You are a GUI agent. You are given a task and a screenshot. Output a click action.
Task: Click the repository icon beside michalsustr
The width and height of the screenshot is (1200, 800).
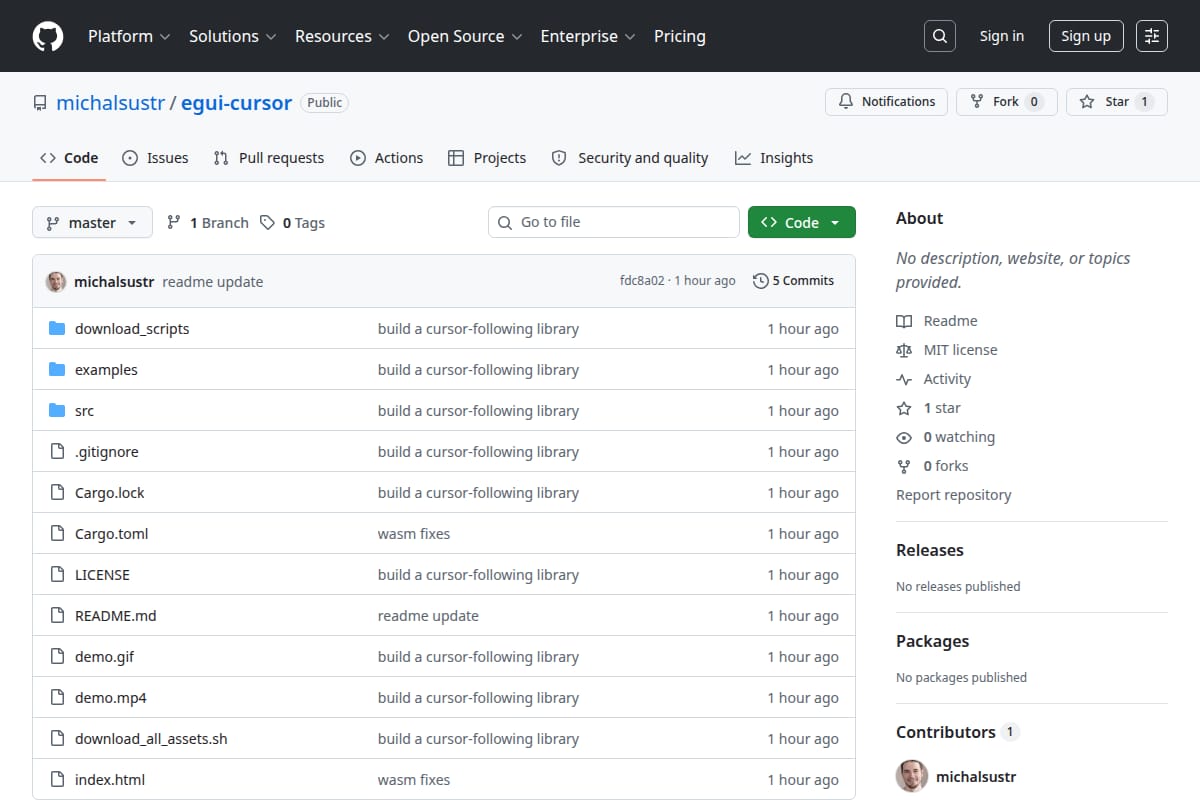pyautogui.click(x=40, y=103)
